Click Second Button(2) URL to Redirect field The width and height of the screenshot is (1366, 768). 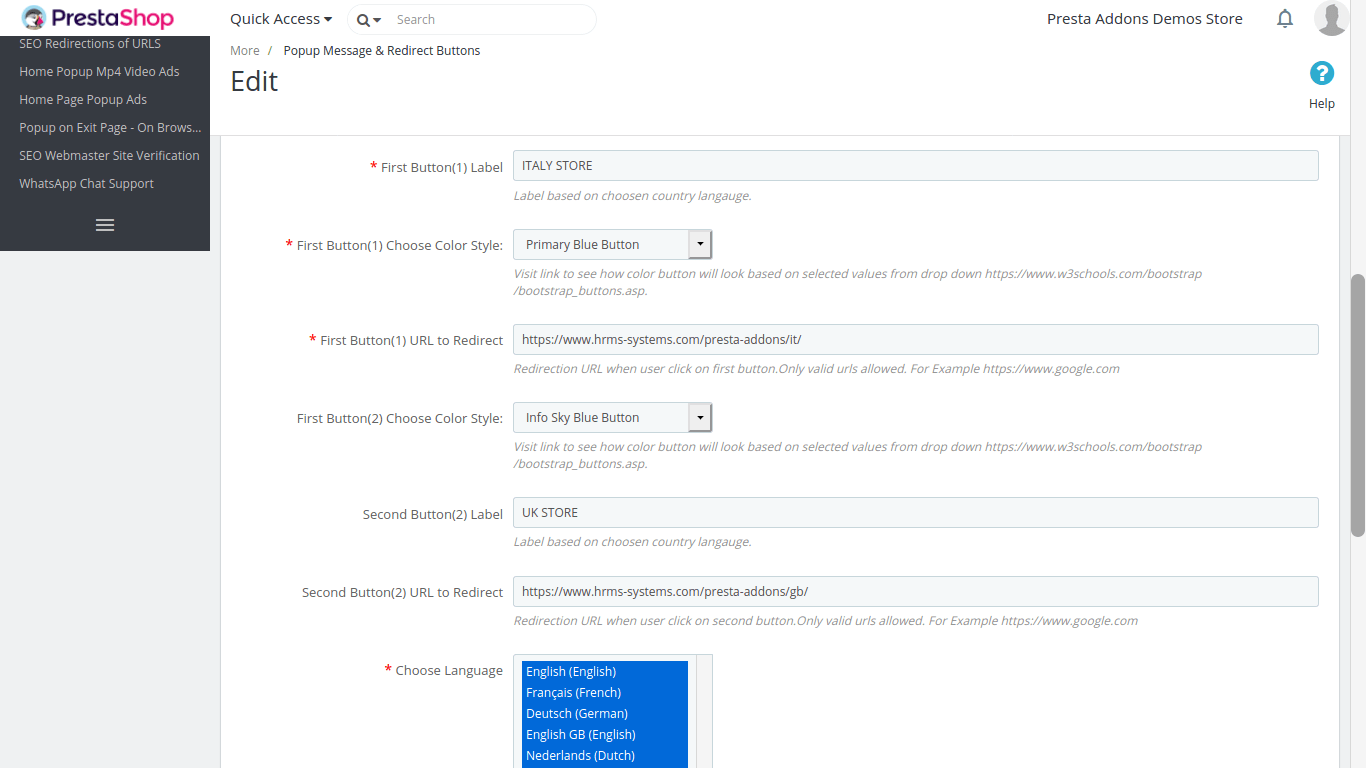click(915, 592)
